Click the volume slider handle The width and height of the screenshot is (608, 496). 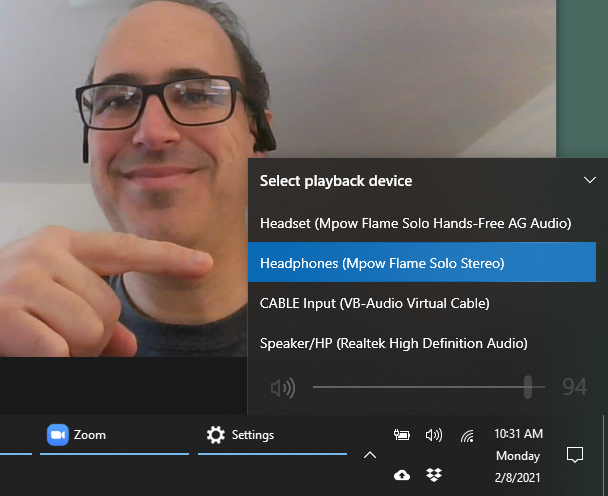point(528,387)
